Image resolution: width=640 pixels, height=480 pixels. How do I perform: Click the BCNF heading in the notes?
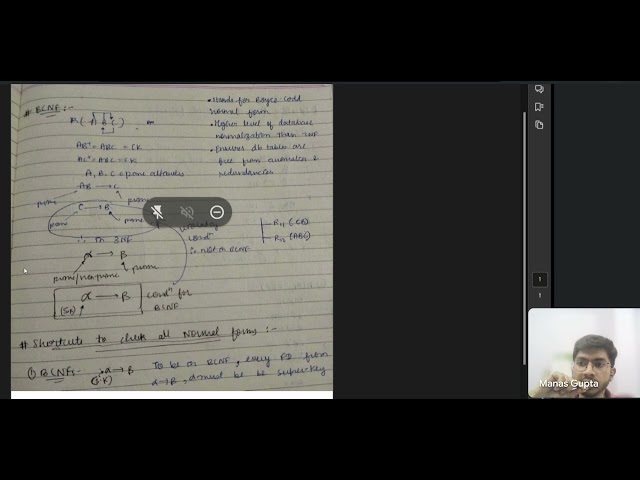[48, 109]
